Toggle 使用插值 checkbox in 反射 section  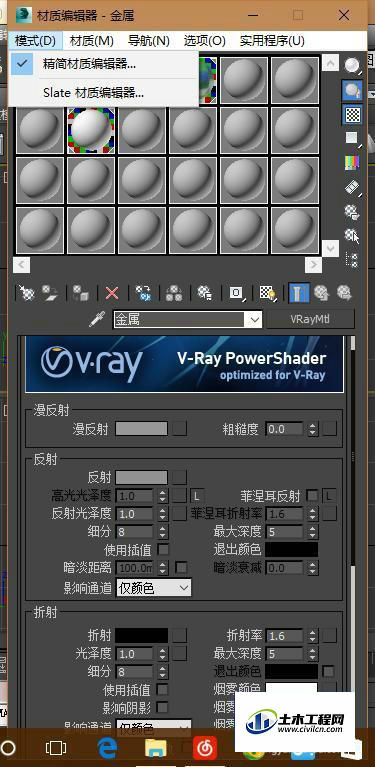[163, 549]
